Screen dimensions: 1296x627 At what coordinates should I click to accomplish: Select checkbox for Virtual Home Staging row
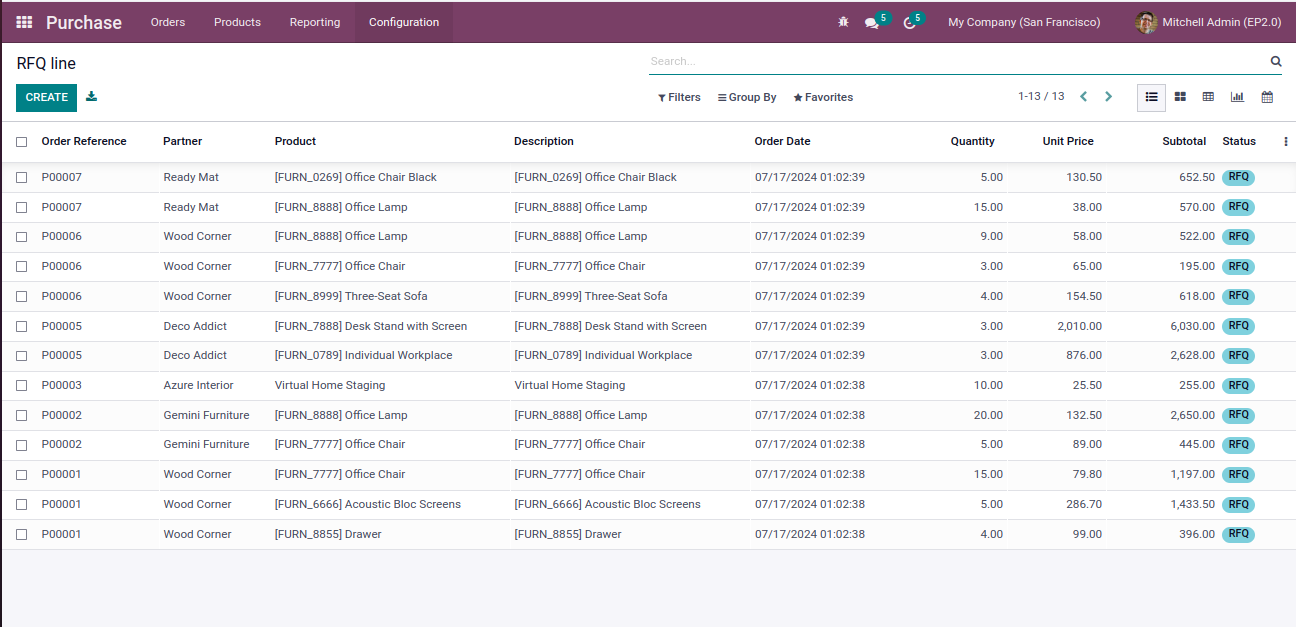pyautogui.click(x=22, y=385)
